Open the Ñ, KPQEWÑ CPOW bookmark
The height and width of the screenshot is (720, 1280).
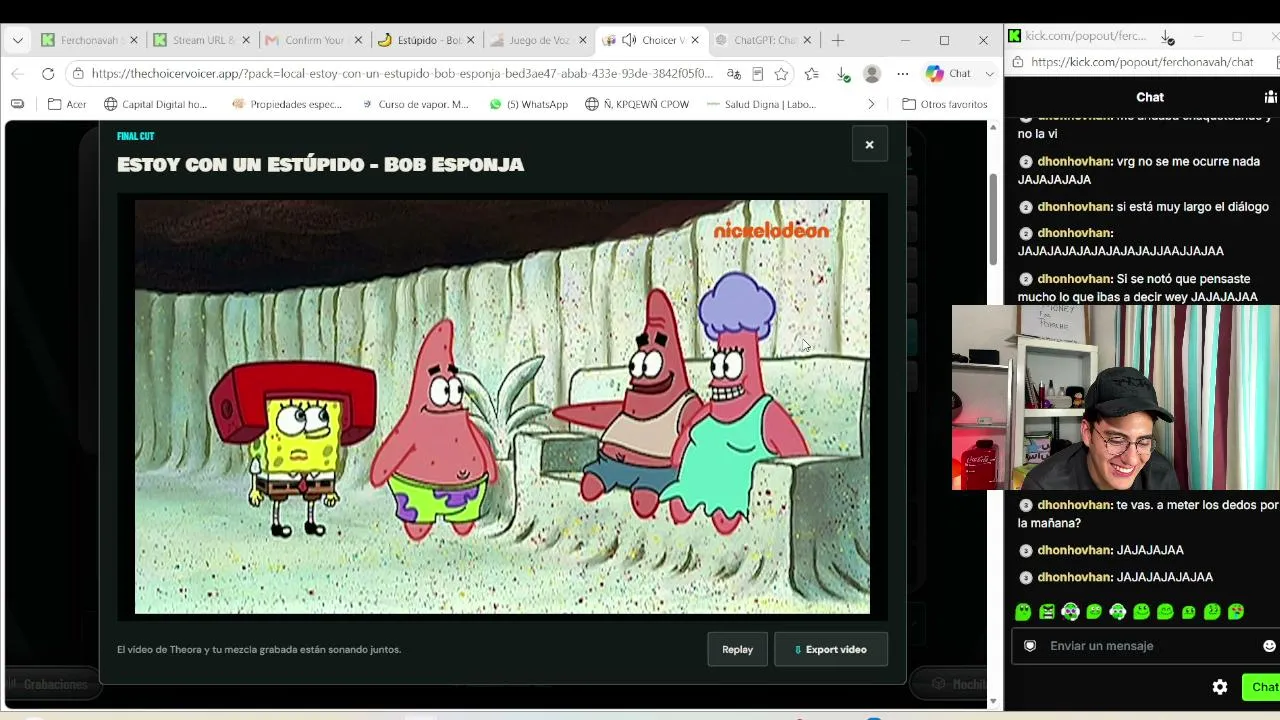[x=637, y=104]
